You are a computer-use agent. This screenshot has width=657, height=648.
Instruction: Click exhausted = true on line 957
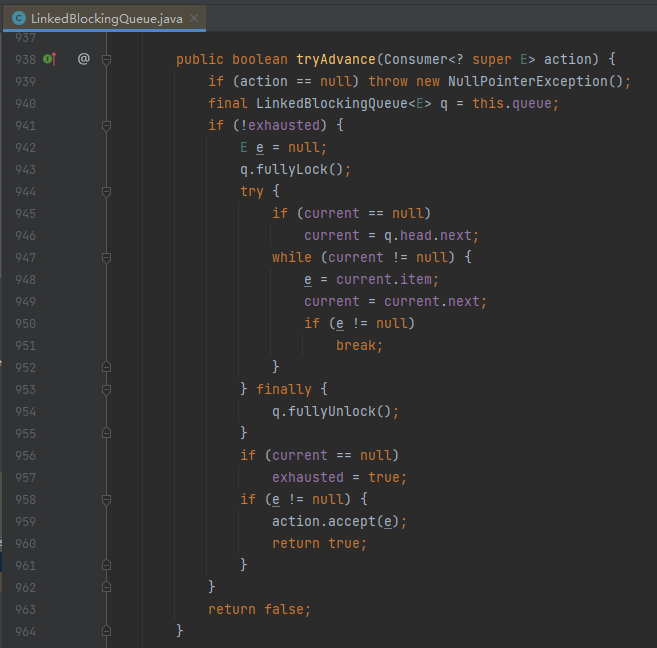coord(336,478)
